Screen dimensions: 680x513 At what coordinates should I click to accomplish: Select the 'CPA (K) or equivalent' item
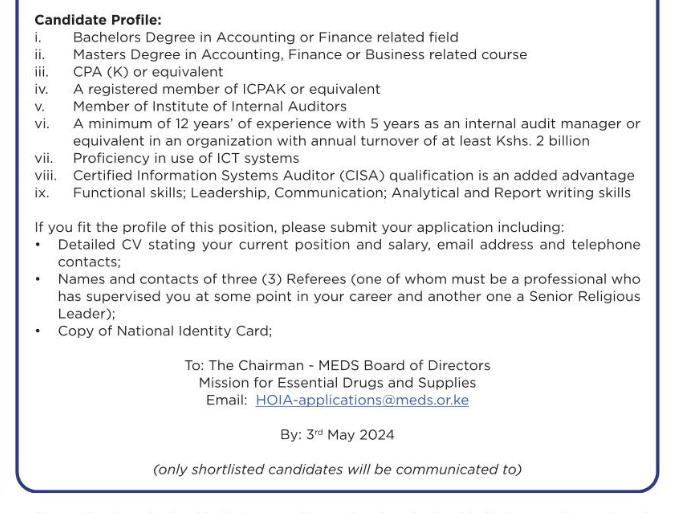point(148,72)
